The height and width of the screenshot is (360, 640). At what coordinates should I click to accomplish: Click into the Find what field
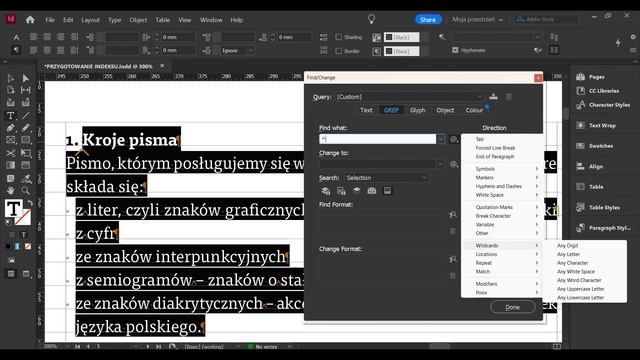click(378, 139)
